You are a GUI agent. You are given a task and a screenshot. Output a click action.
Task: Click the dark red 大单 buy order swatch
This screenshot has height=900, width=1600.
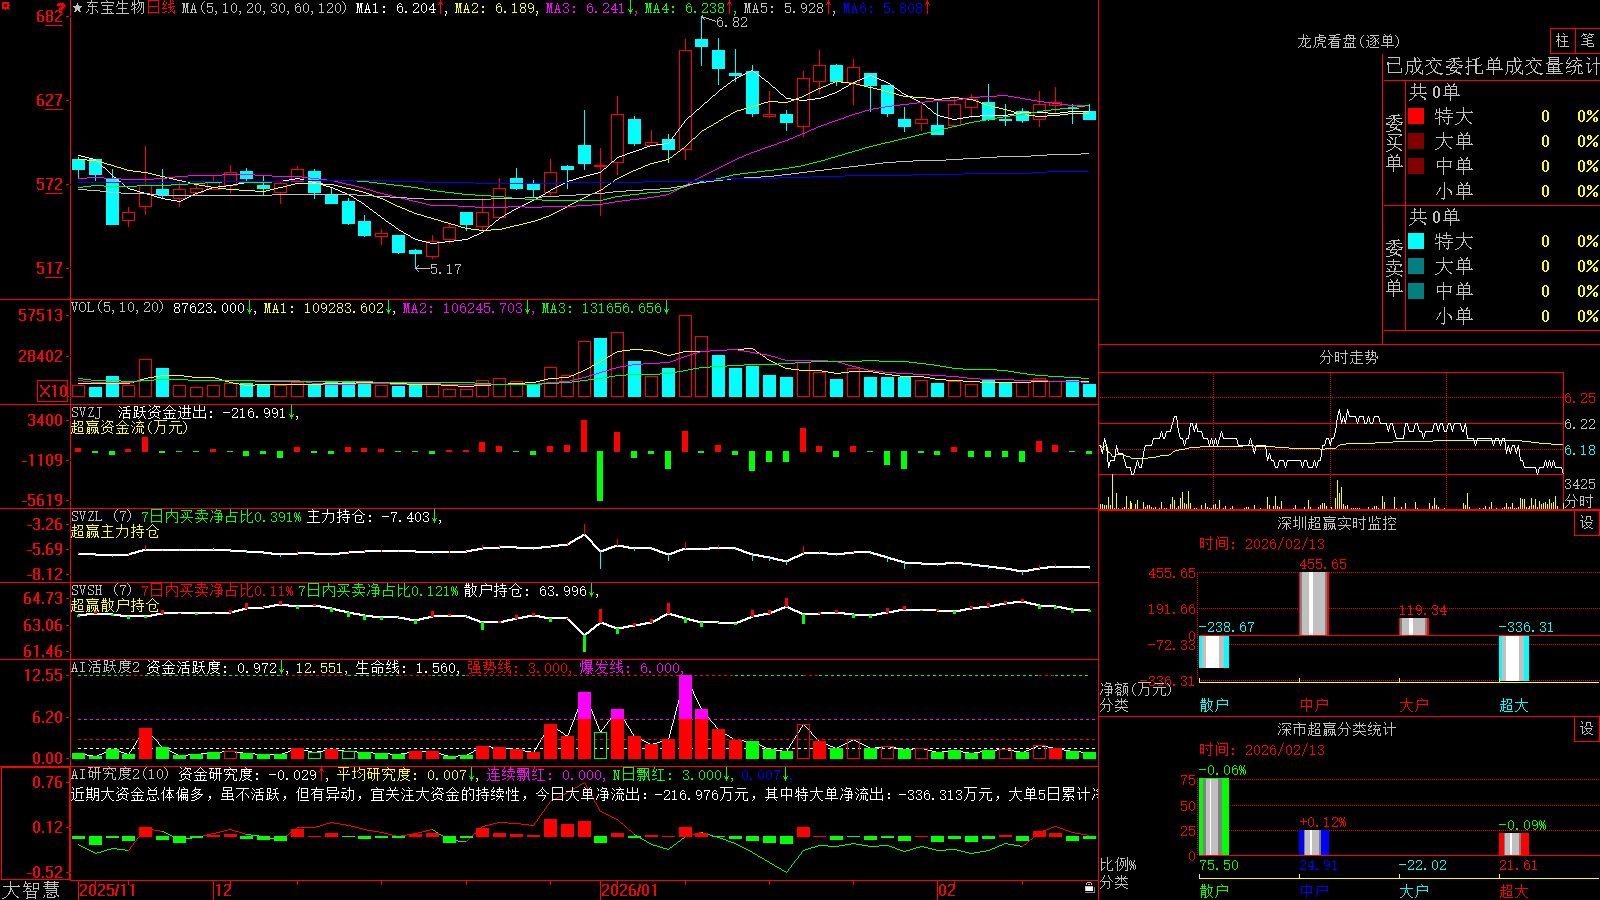pyautogui.click(x=1416, y=141)
